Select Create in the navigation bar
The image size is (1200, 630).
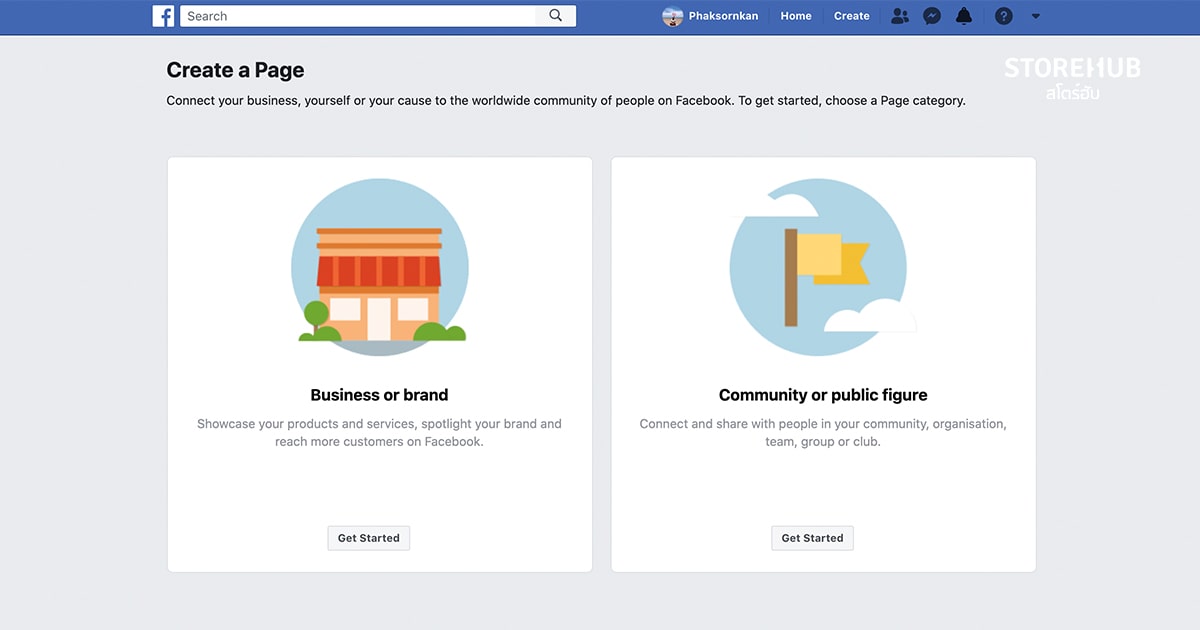tap(851, 15)
